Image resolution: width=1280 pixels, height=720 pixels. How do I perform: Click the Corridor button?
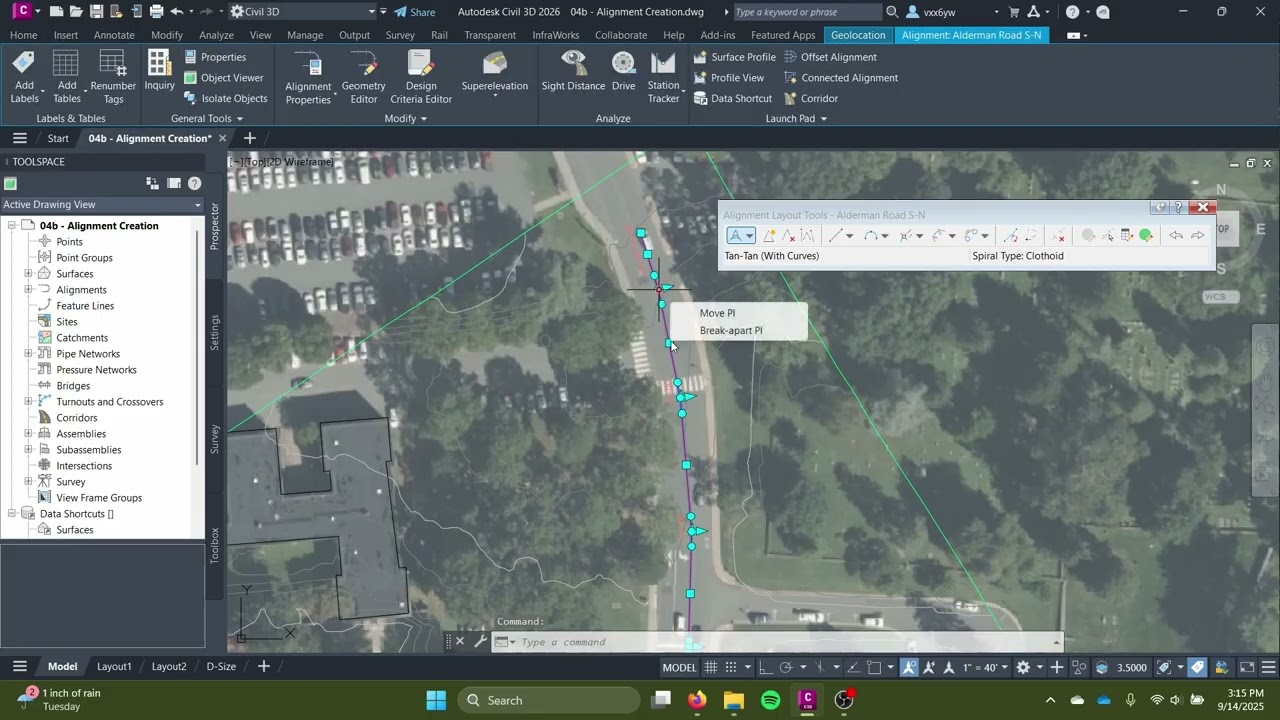click(x=811, y=98)
